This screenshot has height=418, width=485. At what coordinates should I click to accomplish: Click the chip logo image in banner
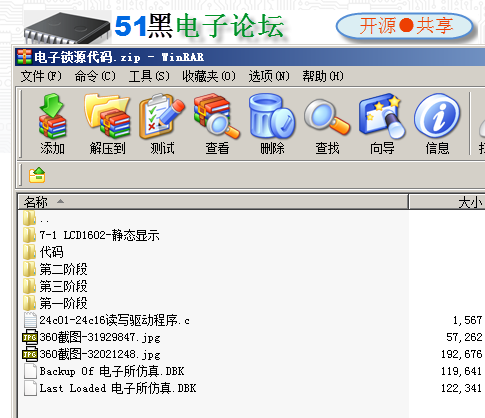coord(67,28)
